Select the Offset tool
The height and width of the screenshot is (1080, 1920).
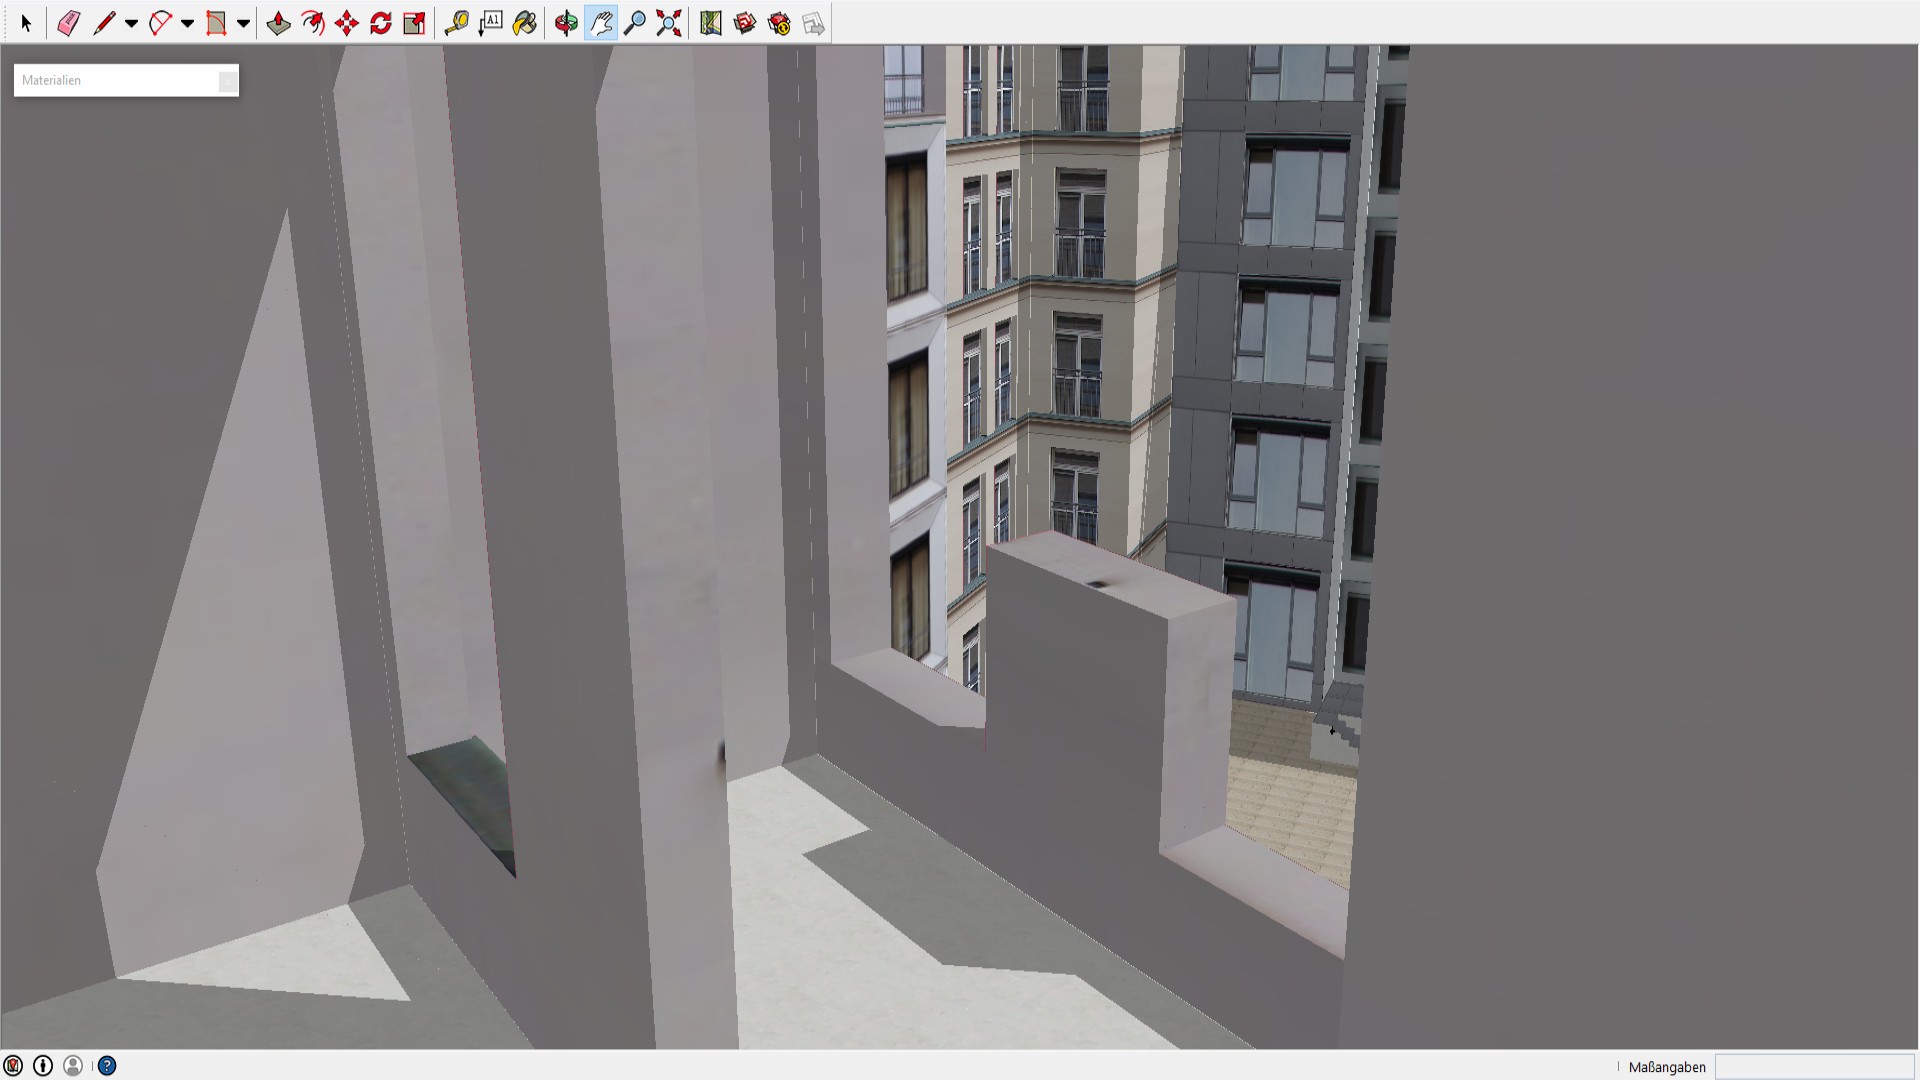coord(312,23)
